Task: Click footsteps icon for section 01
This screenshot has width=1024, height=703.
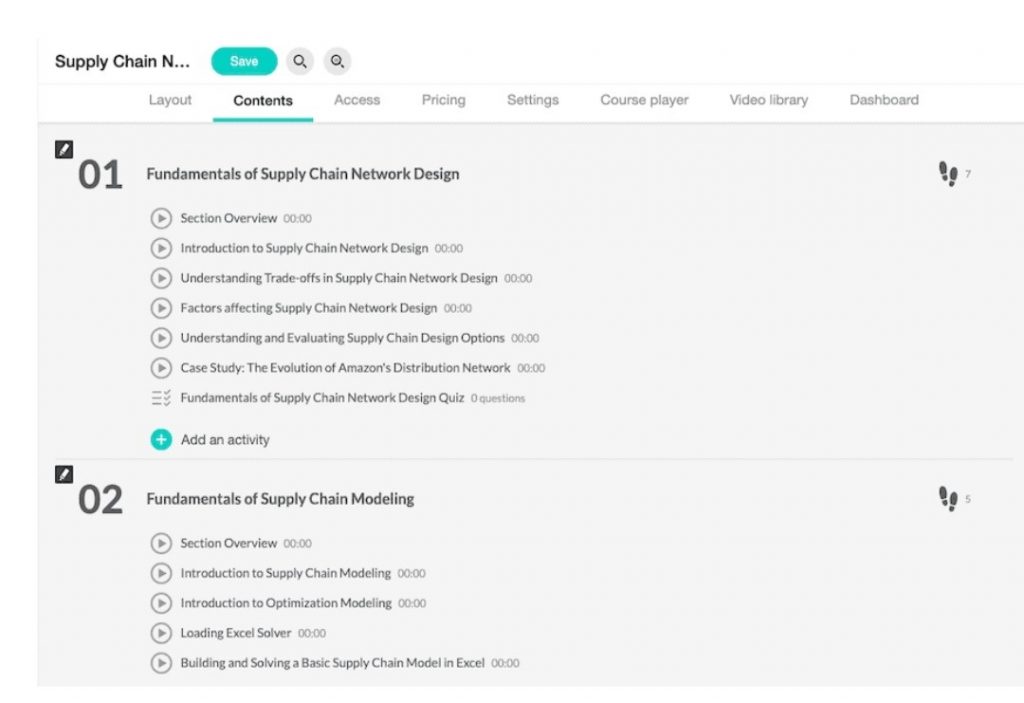Action: click(x=948, y=174)
